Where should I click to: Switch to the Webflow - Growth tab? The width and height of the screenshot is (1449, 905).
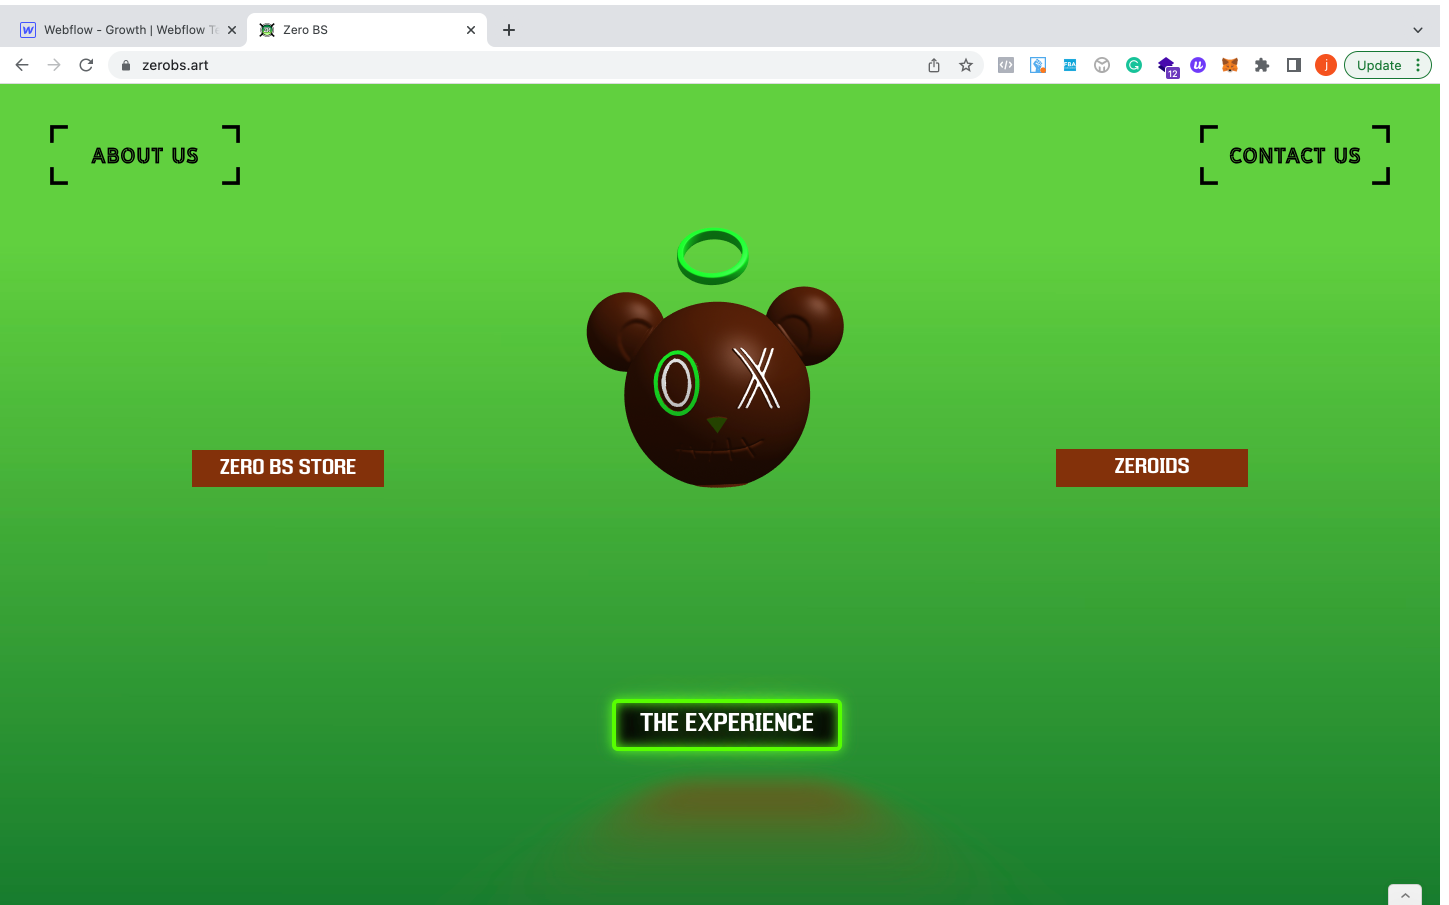coord(125,30)
